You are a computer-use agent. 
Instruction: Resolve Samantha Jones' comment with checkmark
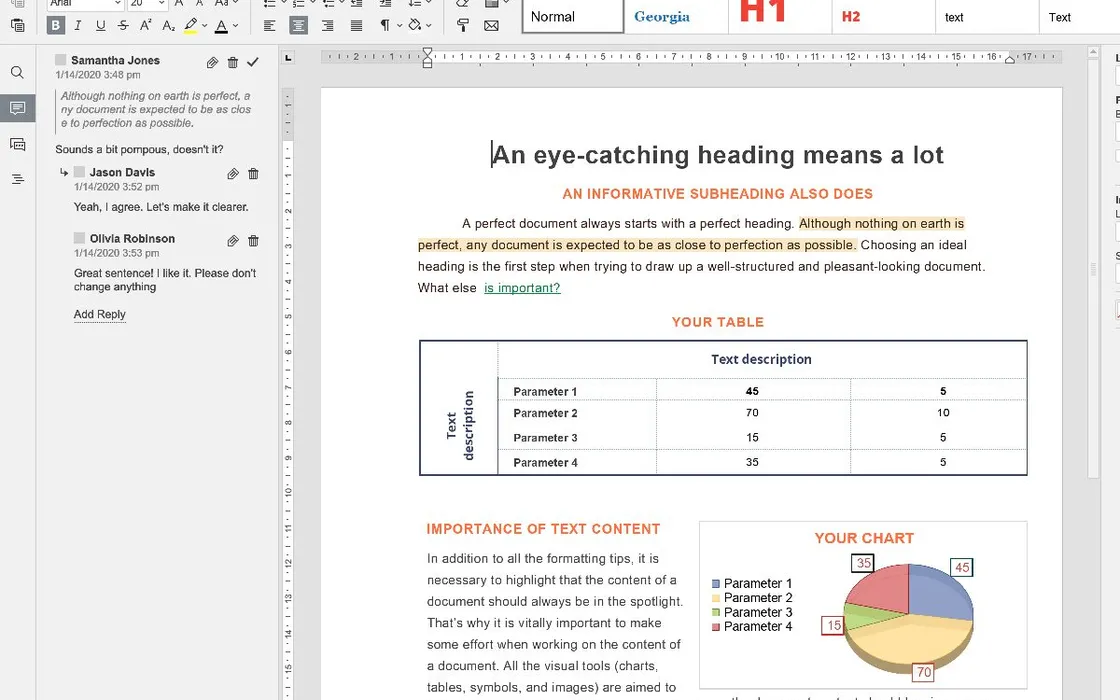click(253, 63)
